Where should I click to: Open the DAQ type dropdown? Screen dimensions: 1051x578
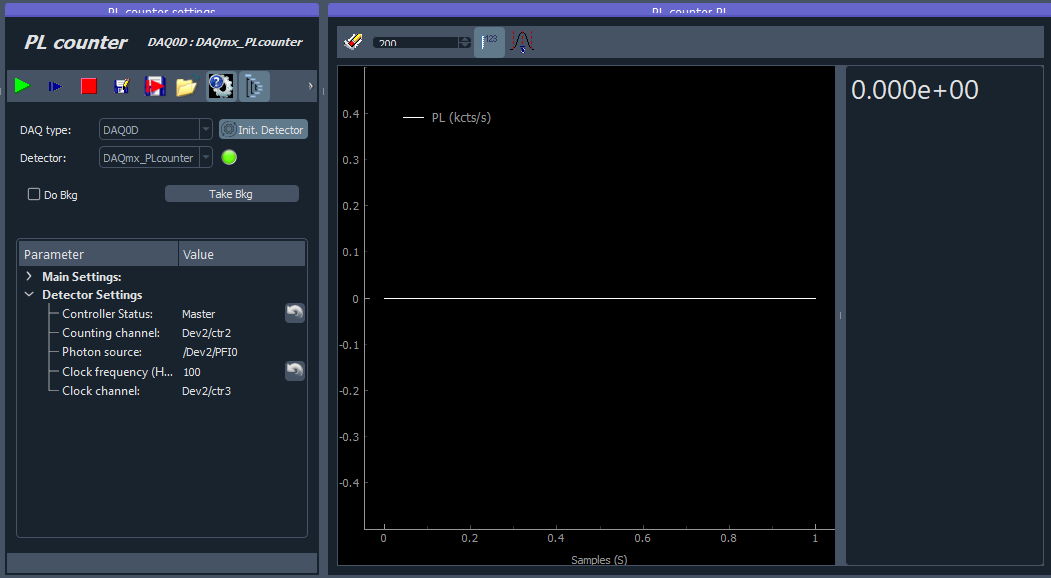coord(205,130)
